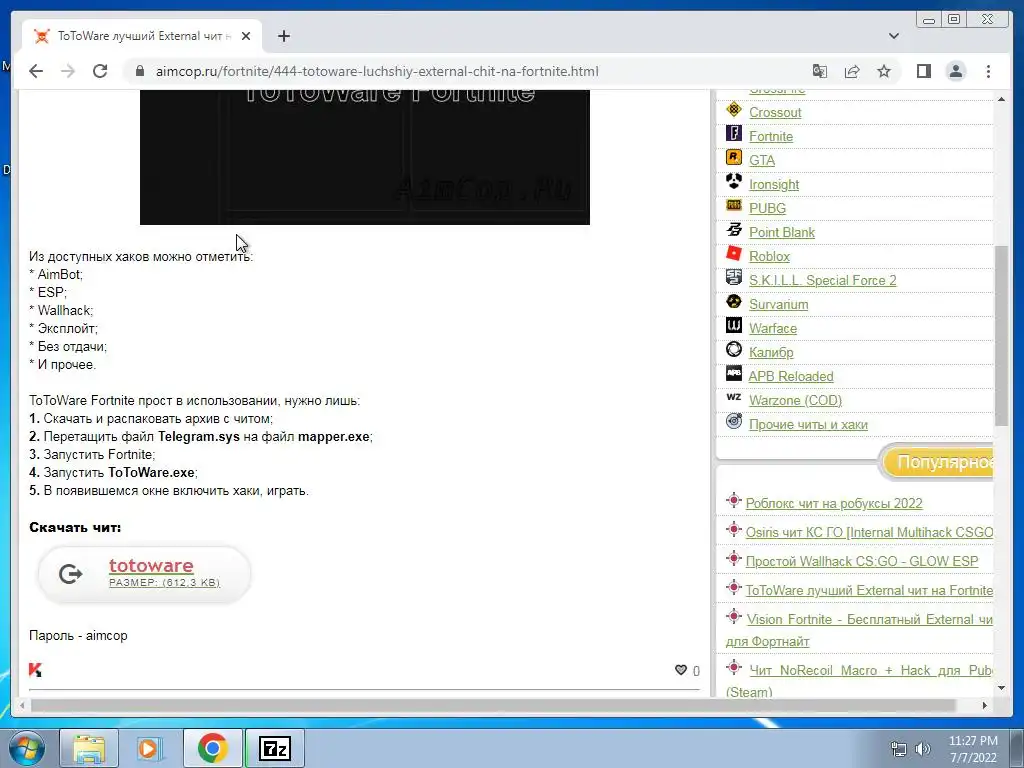Open Vision Fortnite Бесплатный External link
This screenshot has width=1024, height=768.
tap(859, 630)
